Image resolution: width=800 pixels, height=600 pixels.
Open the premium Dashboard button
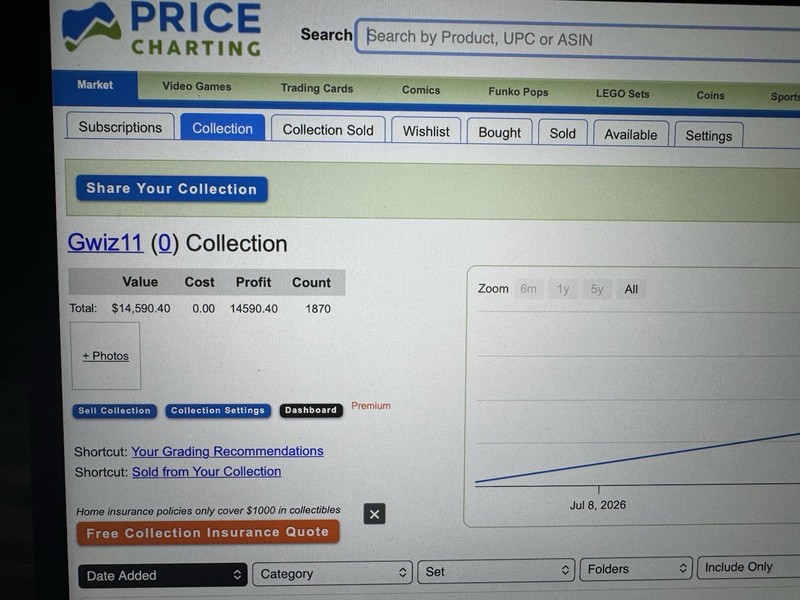tap(311, 410)
